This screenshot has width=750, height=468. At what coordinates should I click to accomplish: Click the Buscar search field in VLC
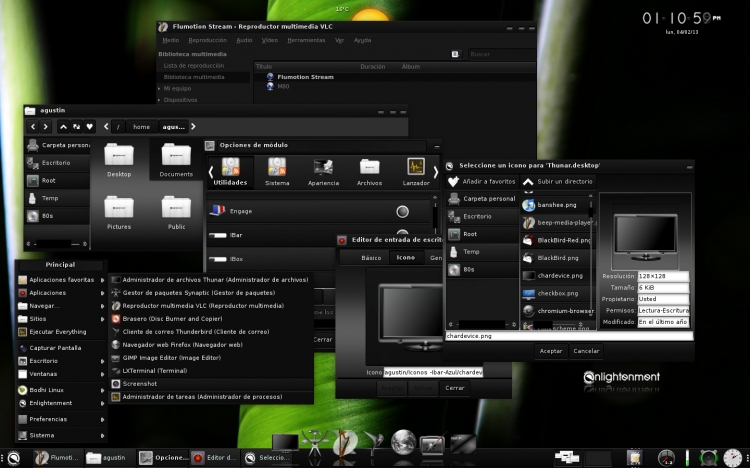[x=501, y=55]
